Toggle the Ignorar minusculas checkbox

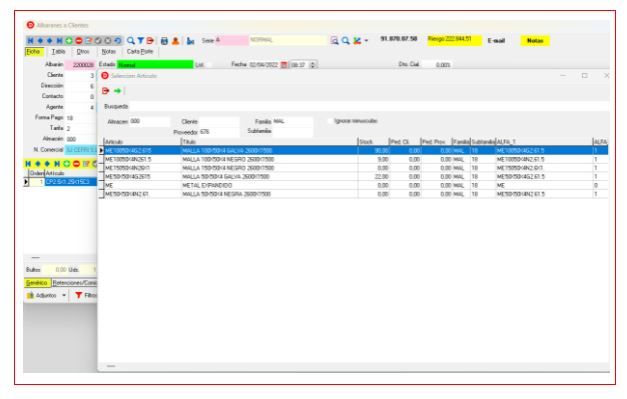330,121
